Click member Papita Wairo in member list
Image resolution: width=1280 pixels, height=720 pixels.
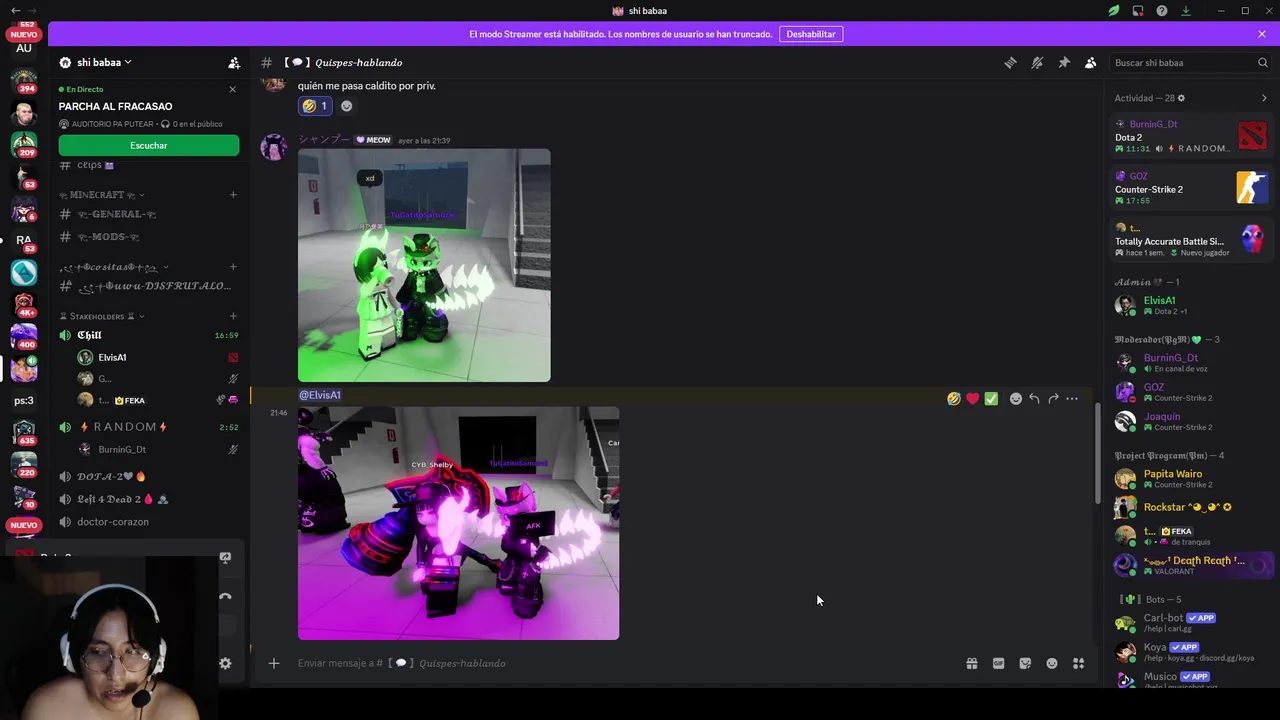coord(1191,478)
